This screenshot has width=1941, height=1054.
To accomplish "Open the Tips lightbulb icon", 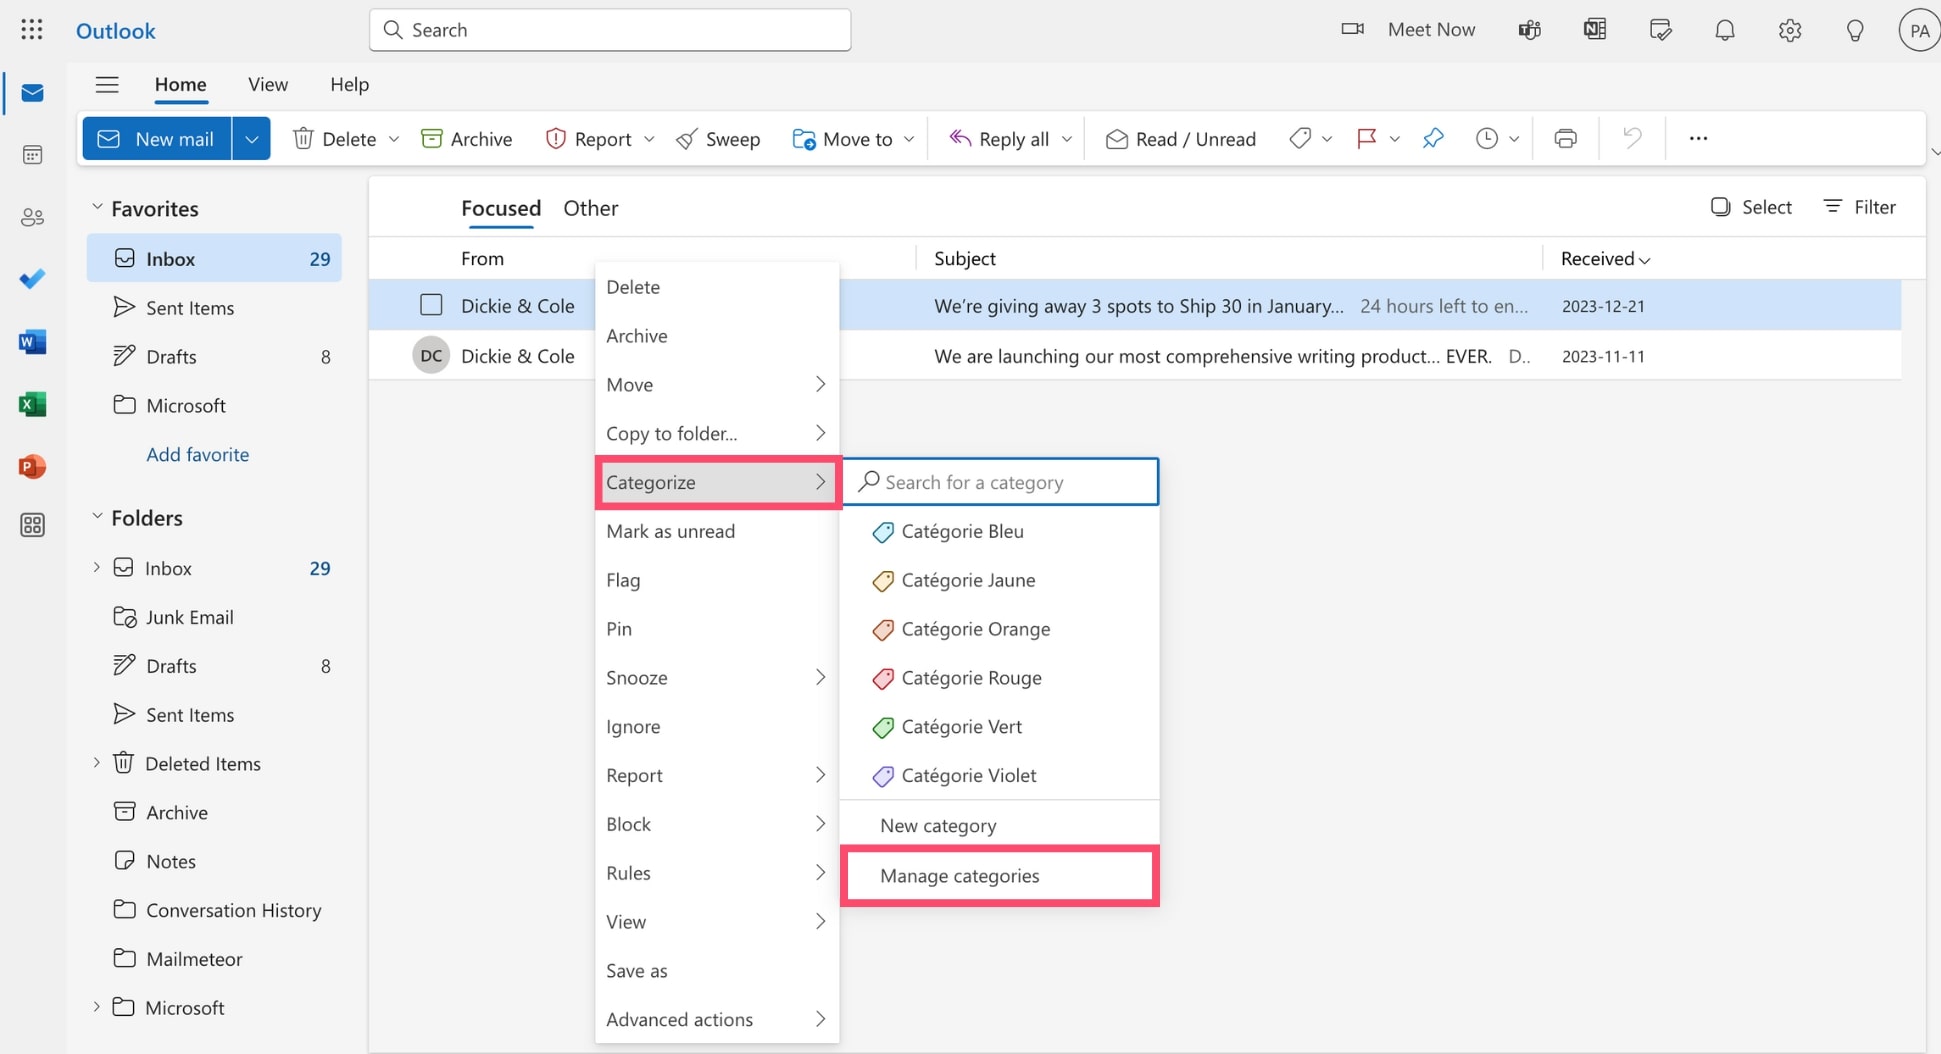I will [1855, 30].
